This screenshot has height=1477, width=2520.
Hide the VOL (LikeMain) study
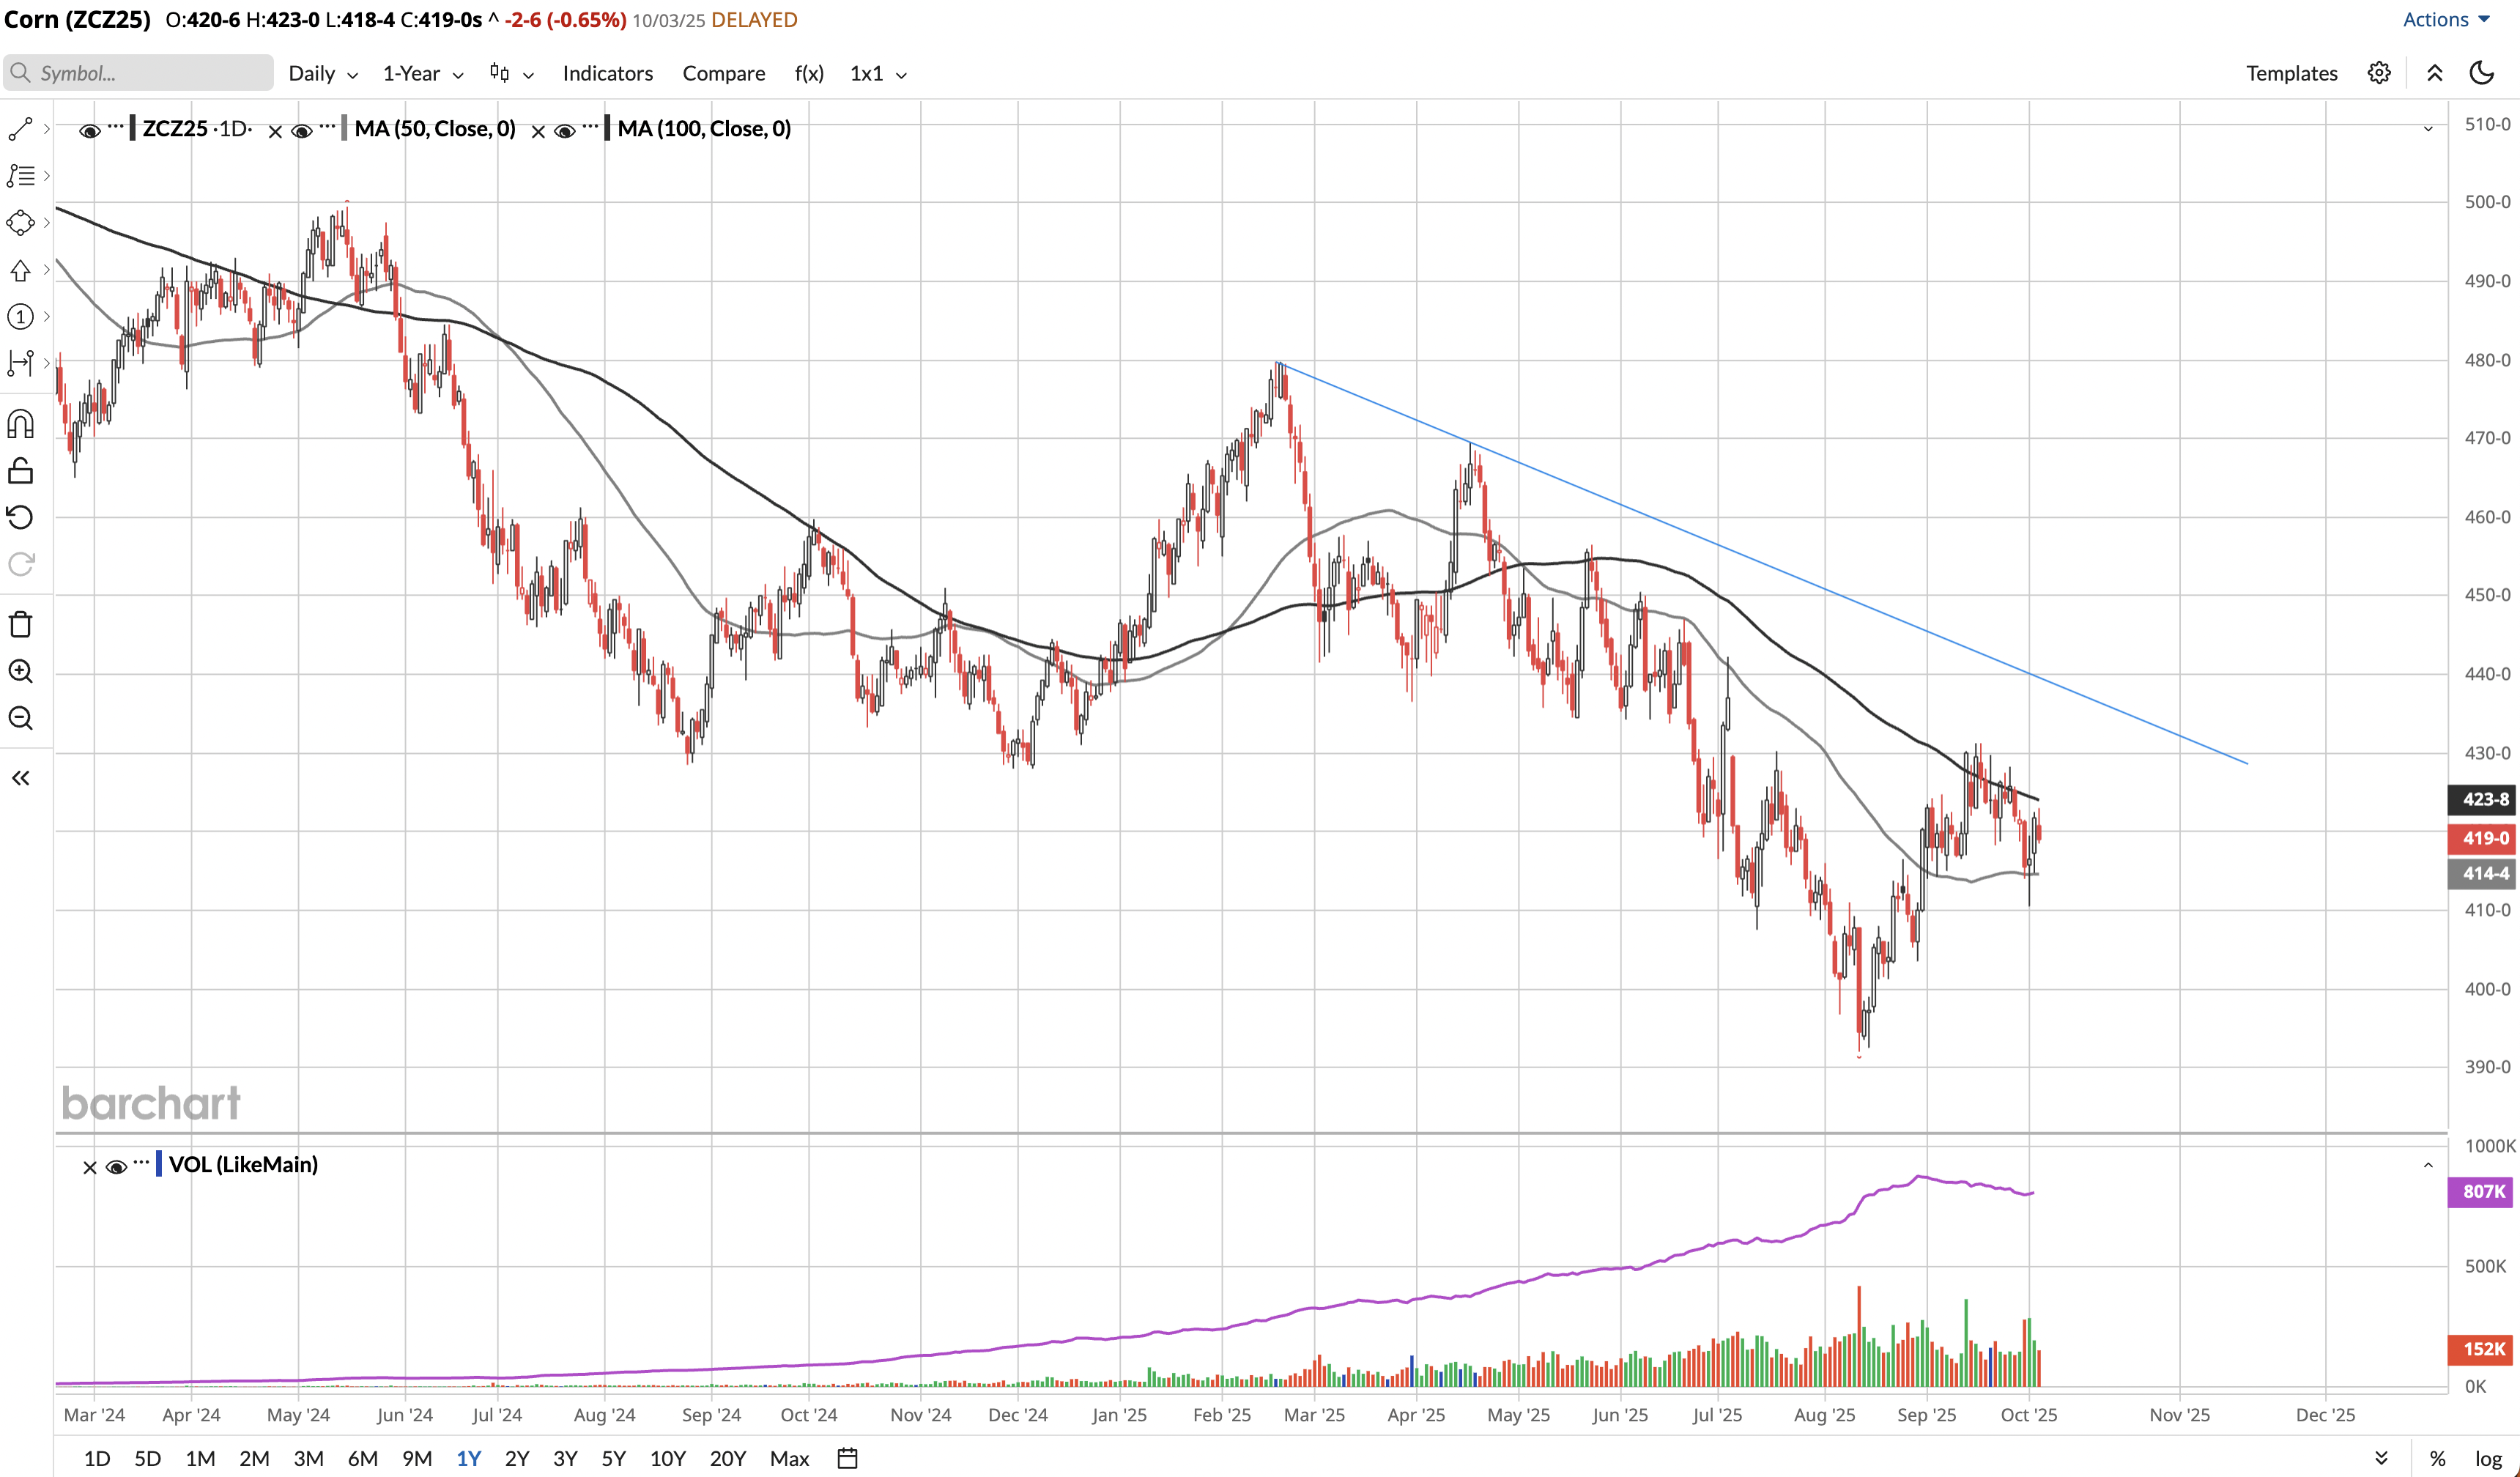(116, 1166)
